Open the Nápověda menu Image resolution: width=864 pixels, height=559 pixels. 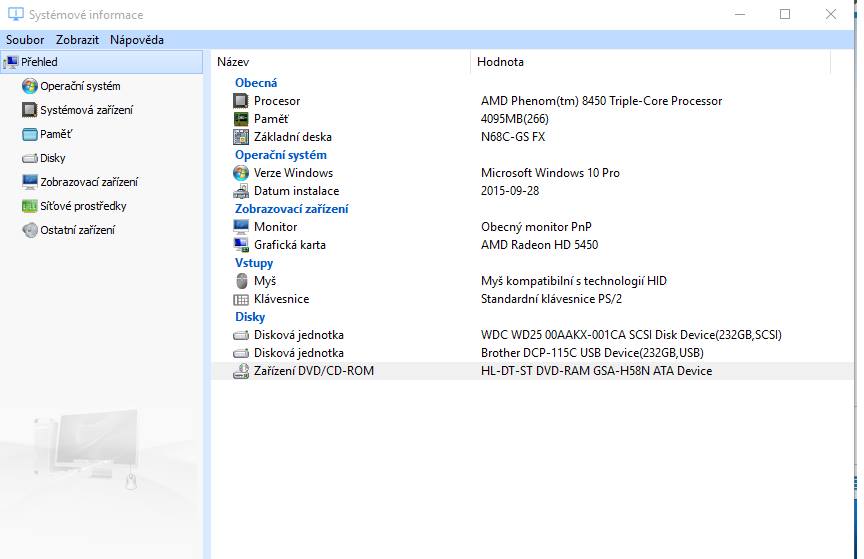pos(137,40)
